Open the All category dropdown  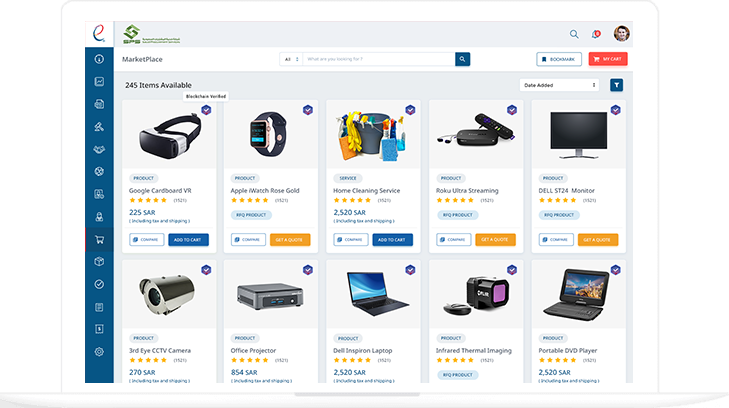point(291,59)
